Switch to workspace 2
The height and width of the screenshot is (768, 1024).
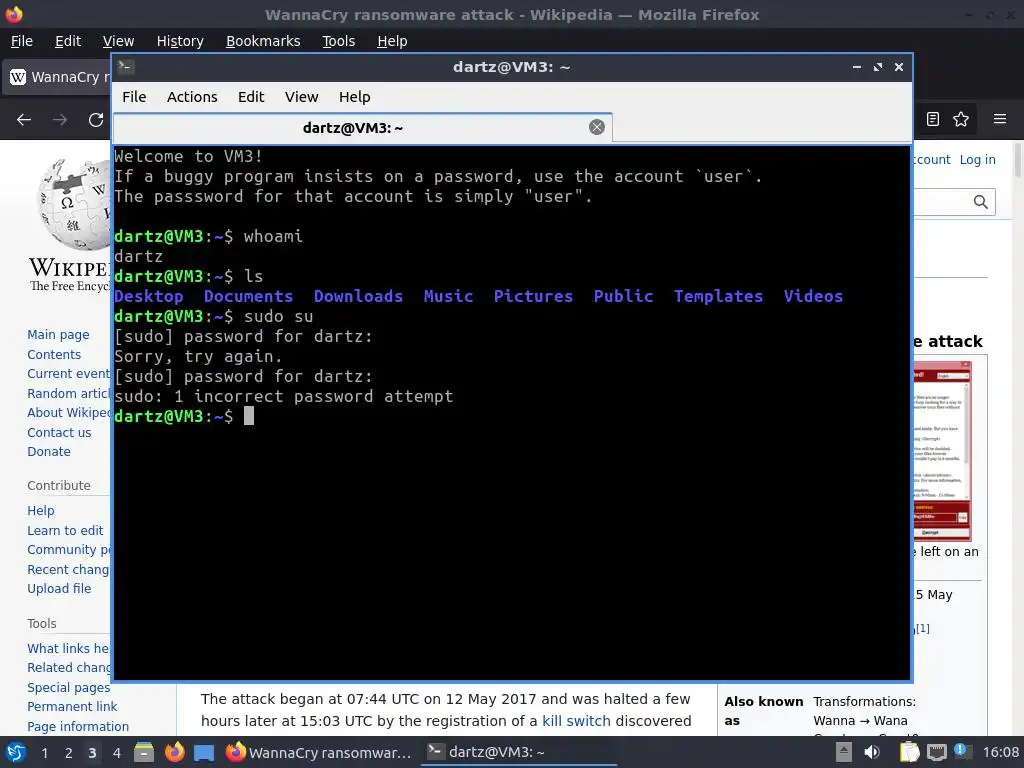[68, 753]
